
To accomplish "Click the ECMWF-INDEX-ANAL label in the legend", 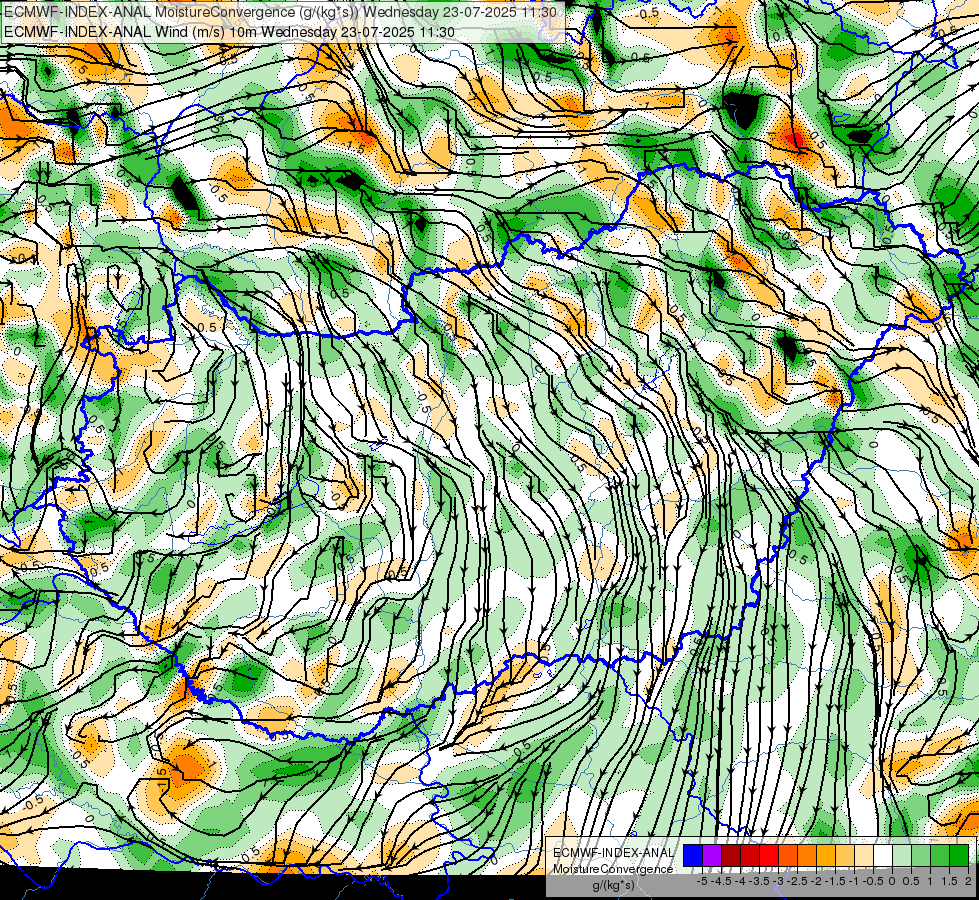I will tap(614, 853).
